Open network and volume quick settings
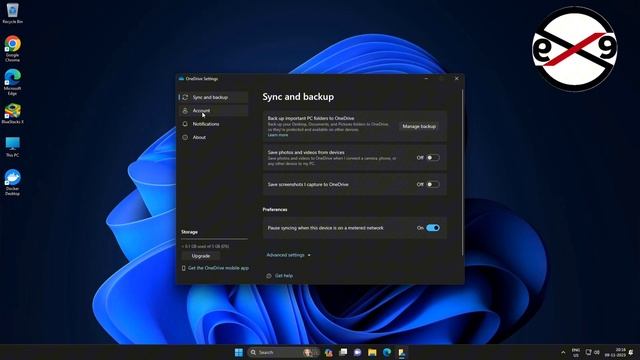Image resolution: width=640 pixels, height=360 pixels. click(x=593, y=352)
